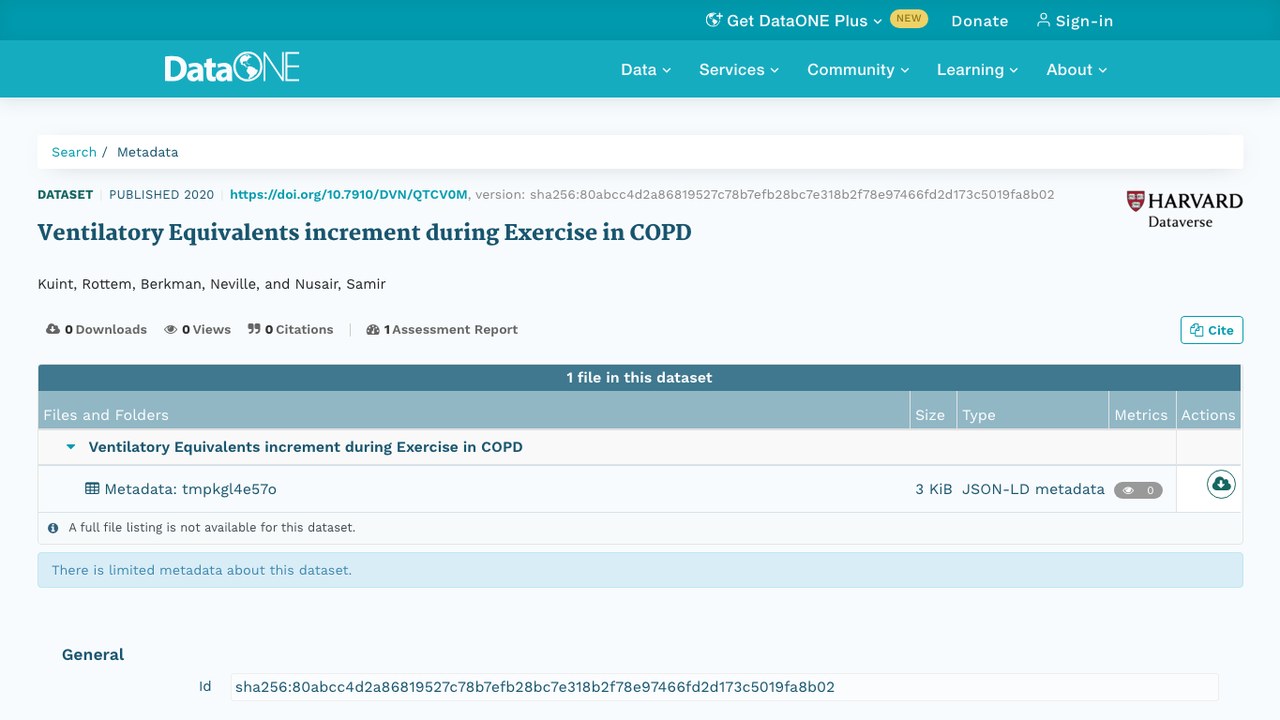The height and width of the screenshot is (720, 1280).
Task: Collapse the Ventilatory Equivalents folder row
Action: coord(71,447)
